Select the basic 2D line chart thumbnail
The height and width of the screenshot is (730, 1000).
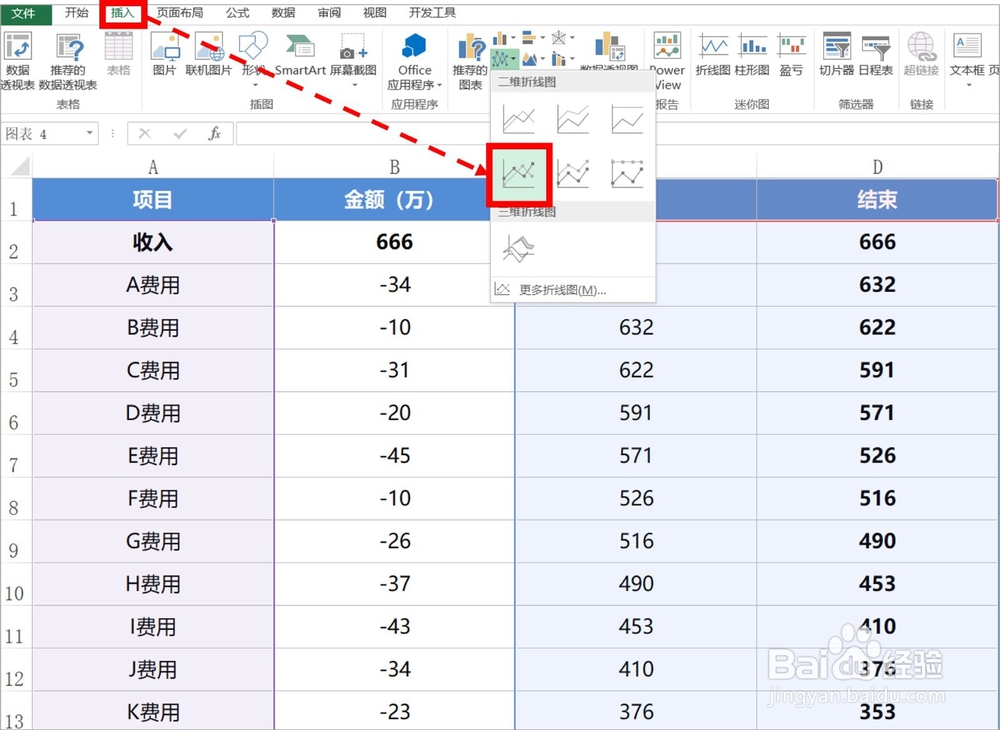coord(518,119)
